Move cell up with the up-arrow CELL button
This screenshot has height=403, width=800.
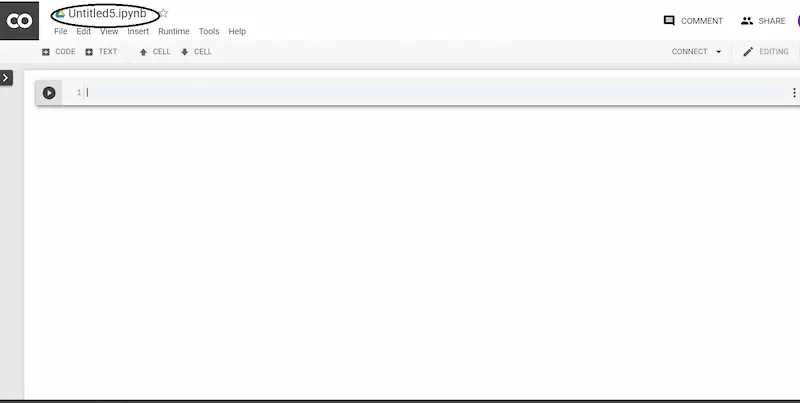coord(155,52)
